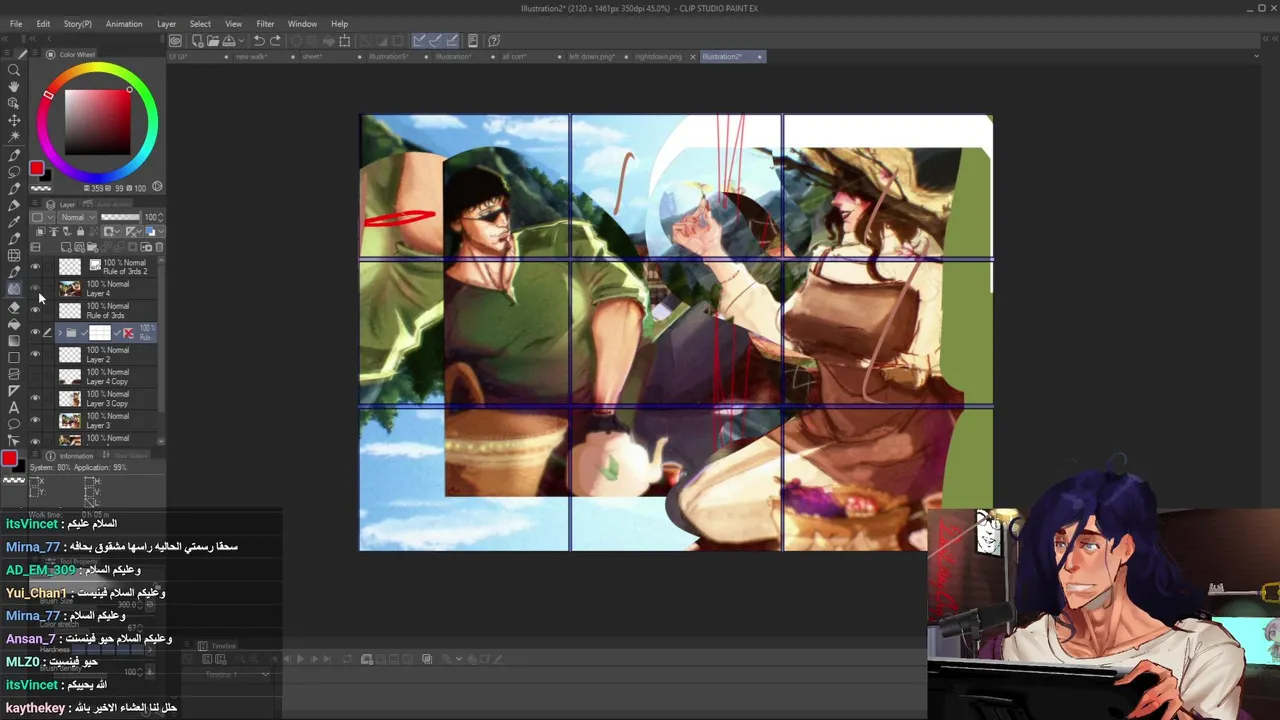Click the Undo arrow
Viewport: 1280px width, 720px height.
coord(259,41)
